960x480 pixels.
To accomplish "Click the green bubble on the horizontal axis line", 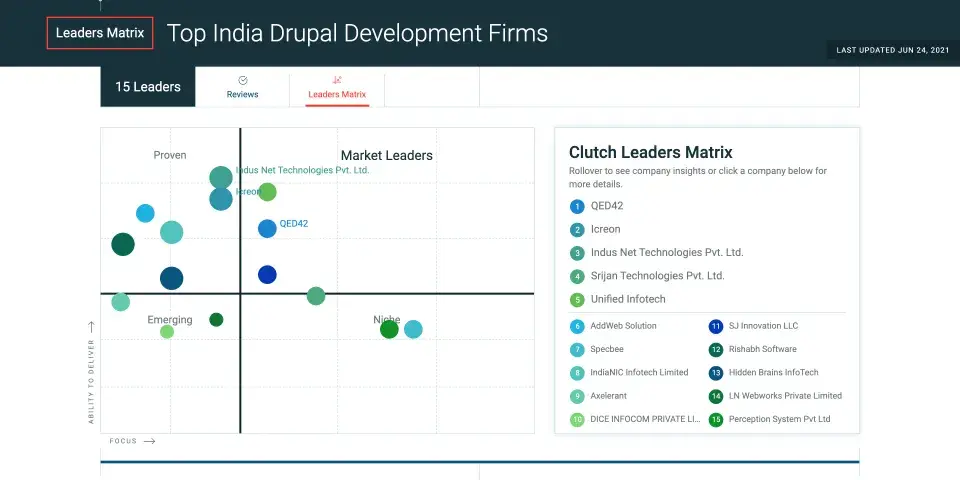I will click(315, 296).
